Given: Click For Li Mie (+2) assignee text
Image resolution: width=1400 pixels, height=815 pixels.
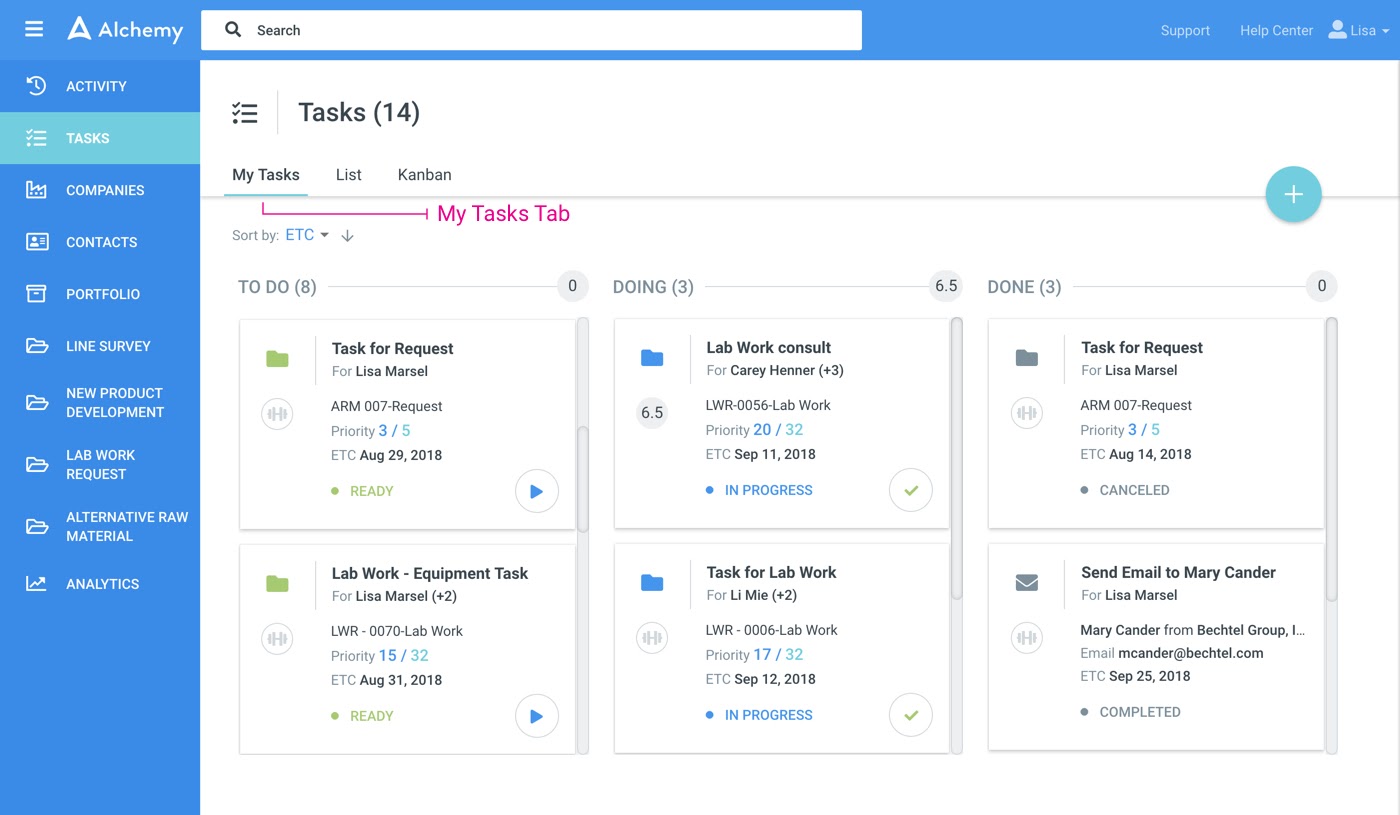Looking at the screenshot, I should (752, 595).
